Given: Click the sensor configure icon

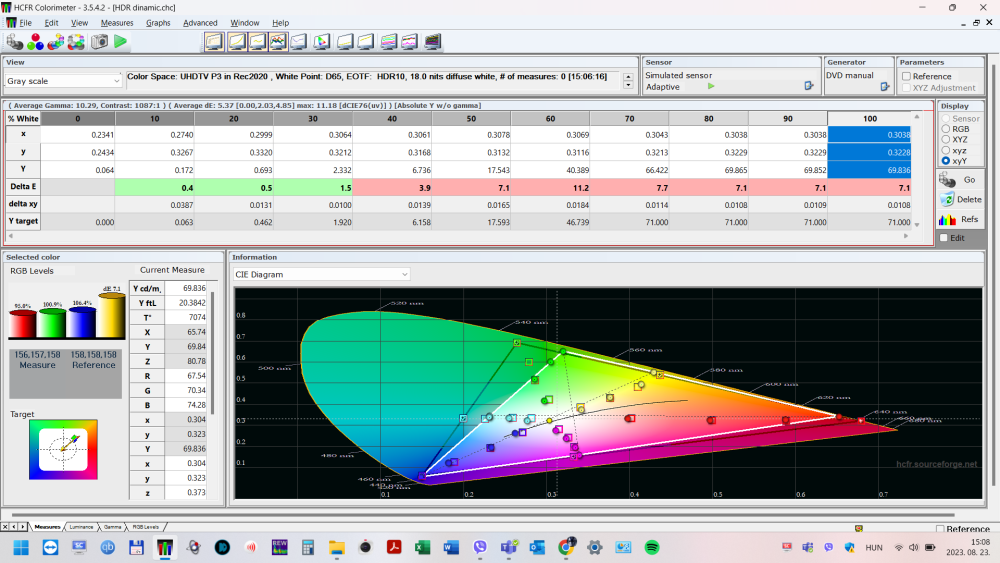Looking at the screenshot, I should [x=806, y=87].
